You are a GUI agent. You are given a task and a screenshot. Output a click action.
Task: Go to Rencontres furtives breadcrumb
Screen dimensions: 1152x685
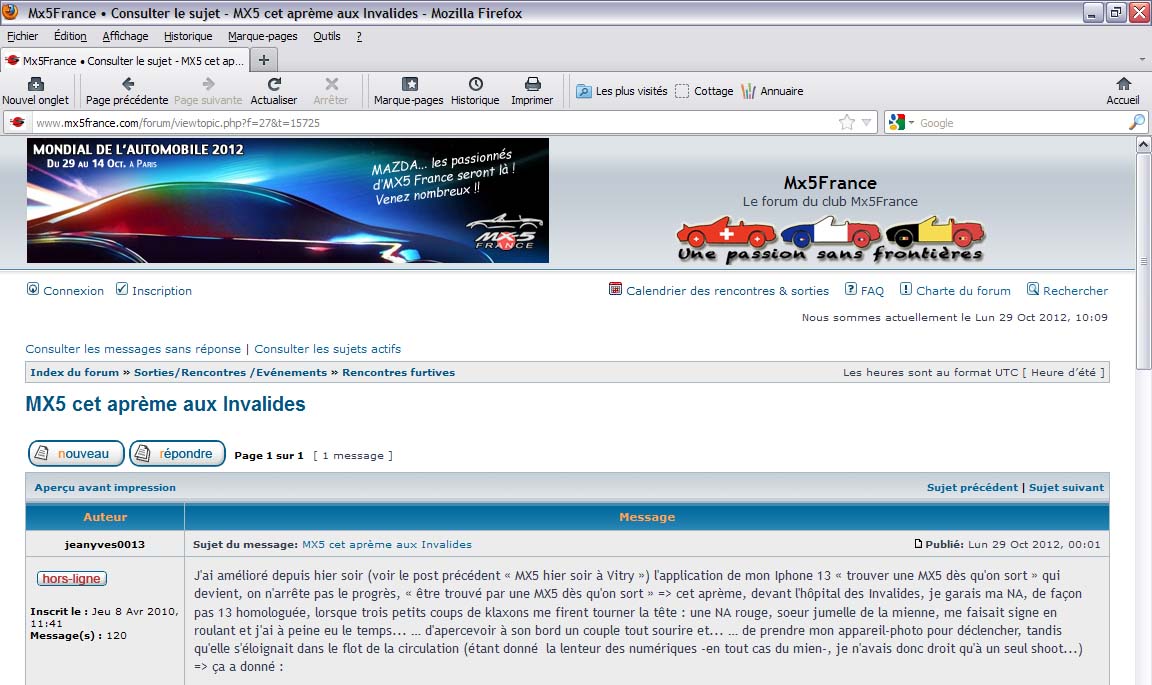click(398, 373)
